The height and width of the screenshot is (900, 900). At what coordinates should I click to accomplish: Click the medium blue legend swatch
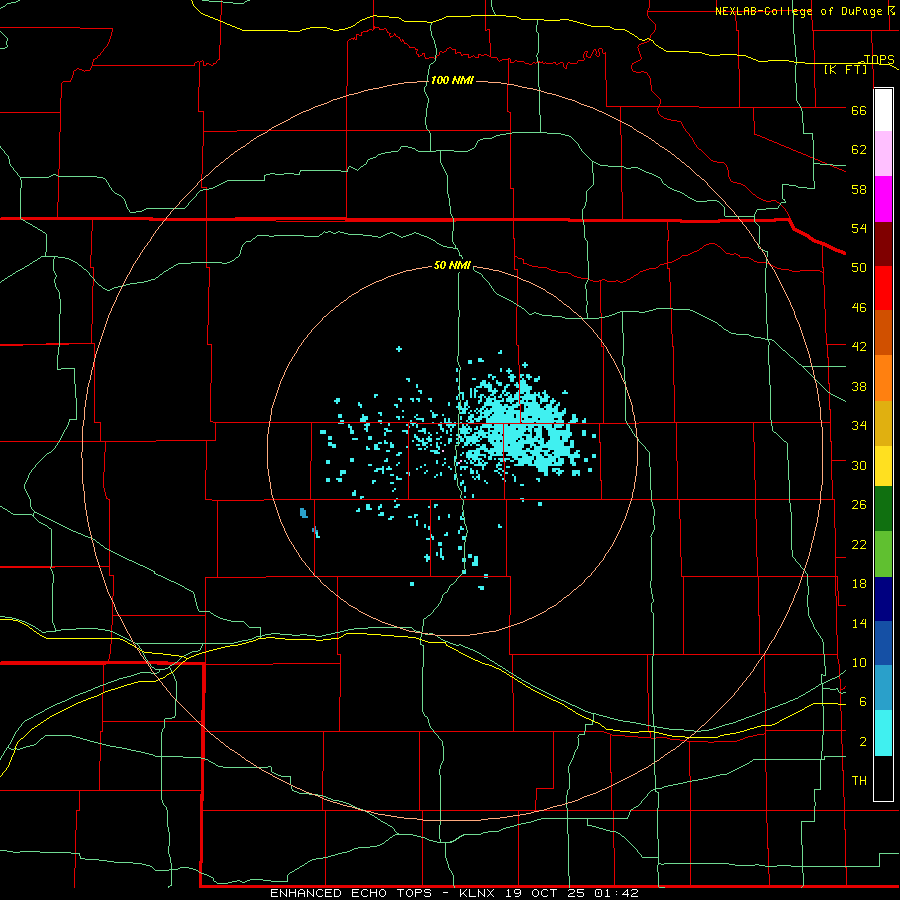coord(883,643)
